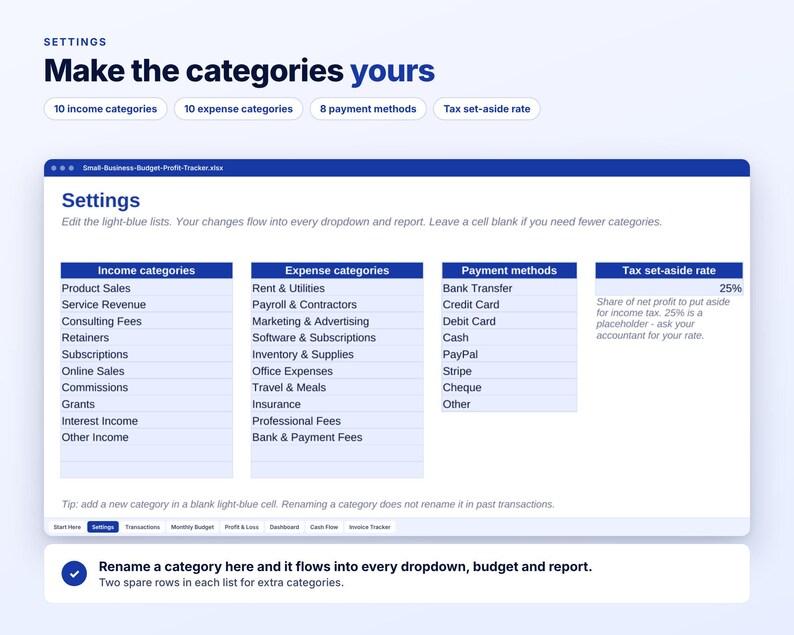
Task: Open the Invoice Tracker tab
Action: (x=370, y=527)
